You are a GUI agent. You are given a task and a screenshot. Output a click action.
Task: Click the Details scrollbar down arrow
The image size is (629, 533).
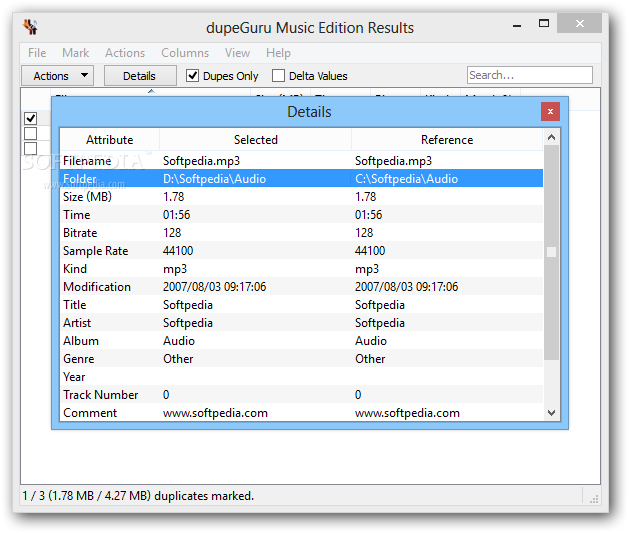(x=551, y=413)
